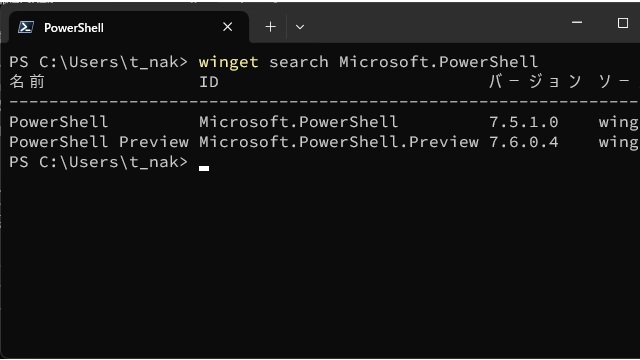This screenshot has height=360, width=640.
Task: Click the PowerShell icon in the tab
Action: pyautogui.click(x=26, y=27)
